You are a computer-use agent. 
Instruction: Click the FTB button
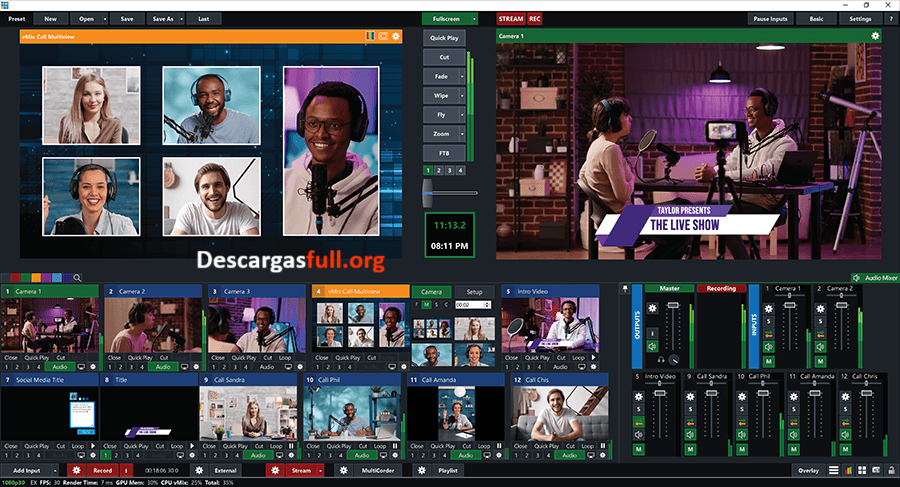tap(444, 153)
